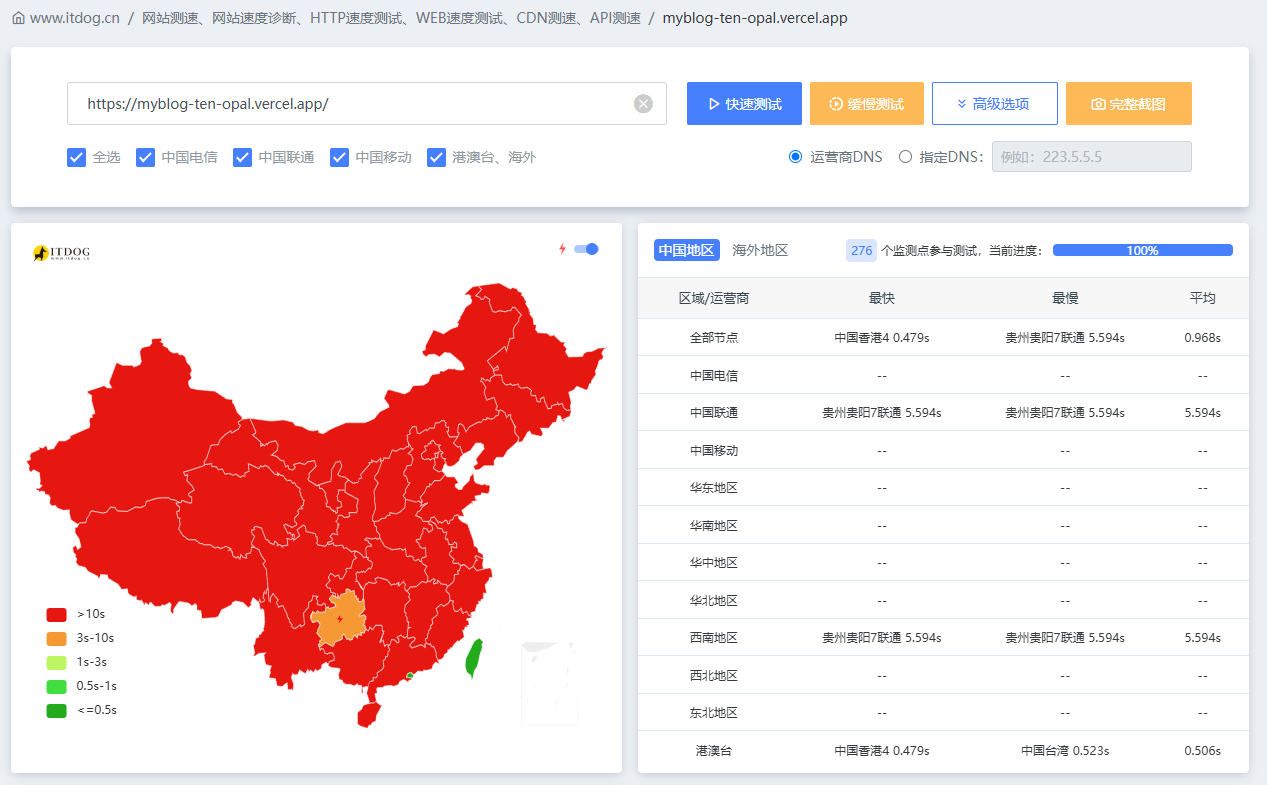Viewport: 1267px width, 785px height.
Task: Clear the URL field with the X icon
Action: point(643,104)
